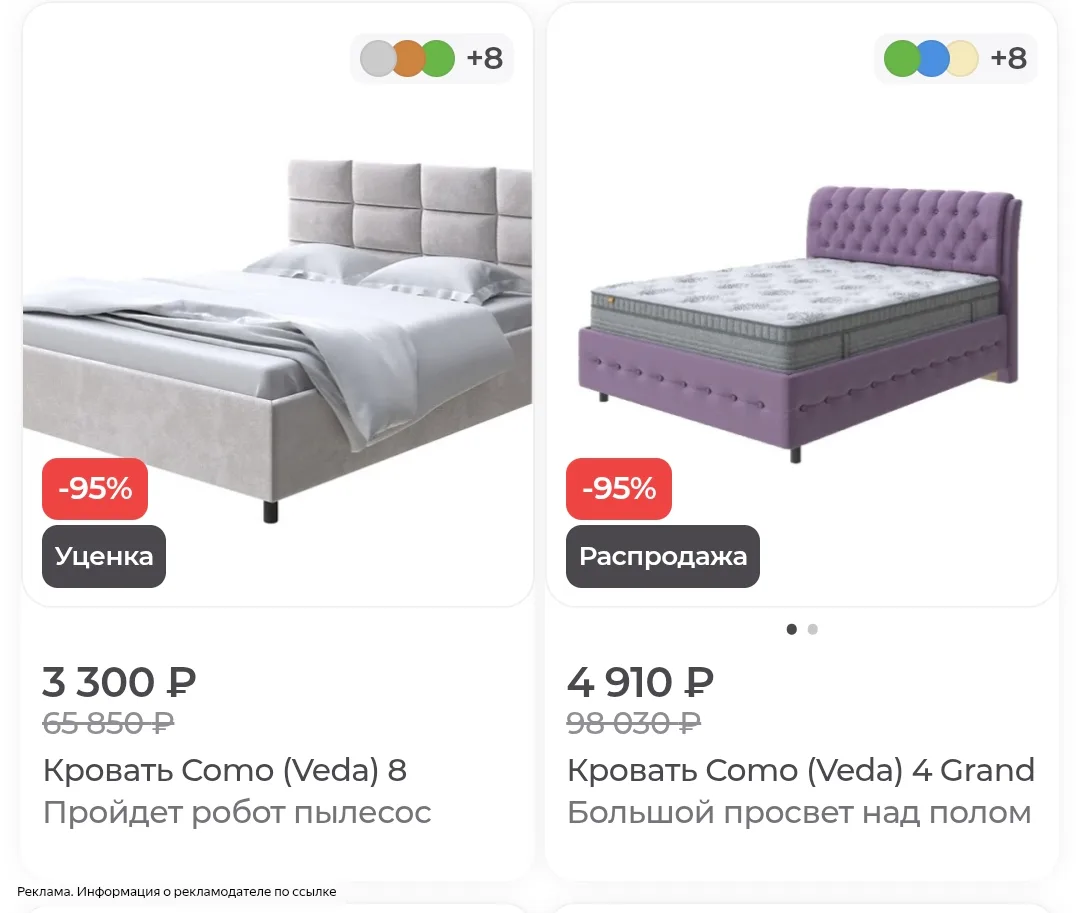Switch to first image carousel dot
This screenshot has height=913, width=1080.
[x=791, y=629]
